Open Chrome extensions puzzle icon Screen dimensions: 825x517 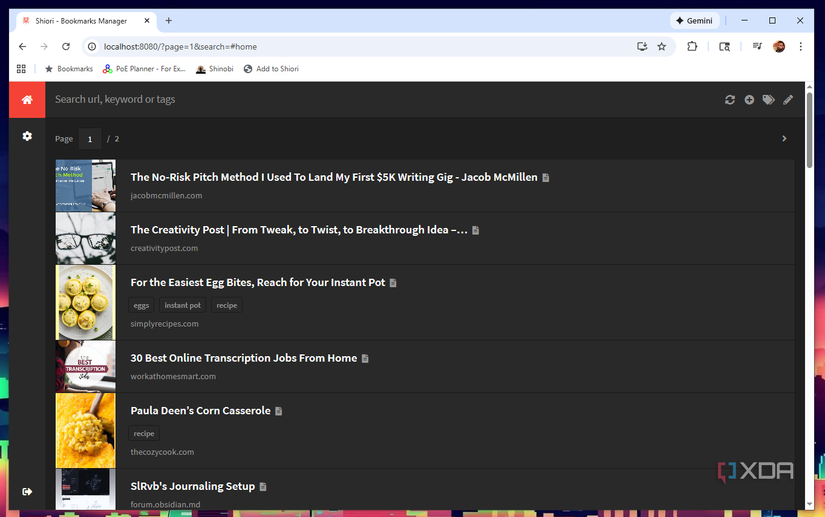click(692, 46)
